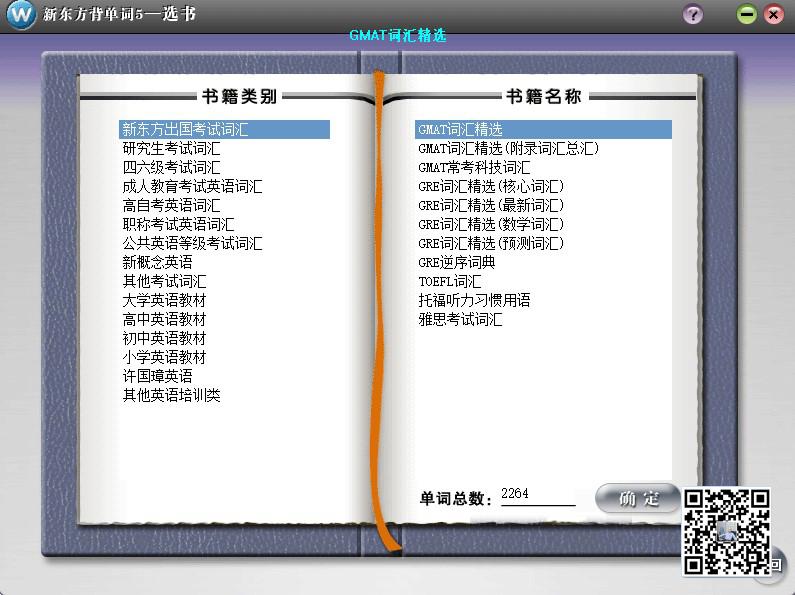Click the QR code image
The image size is (795, 595).
pos(727,531)
